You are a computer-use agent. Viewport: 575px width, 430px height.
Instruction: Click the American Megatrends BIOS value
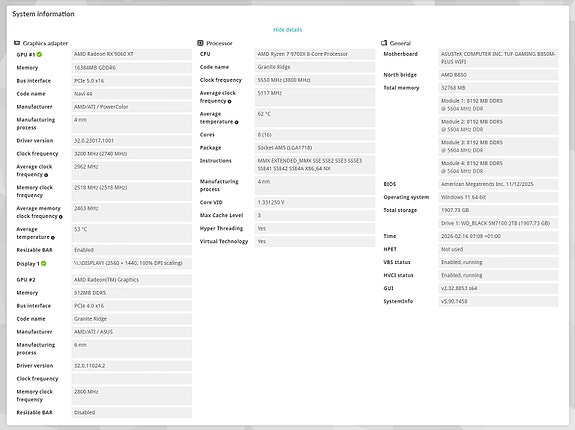point(498,184)
